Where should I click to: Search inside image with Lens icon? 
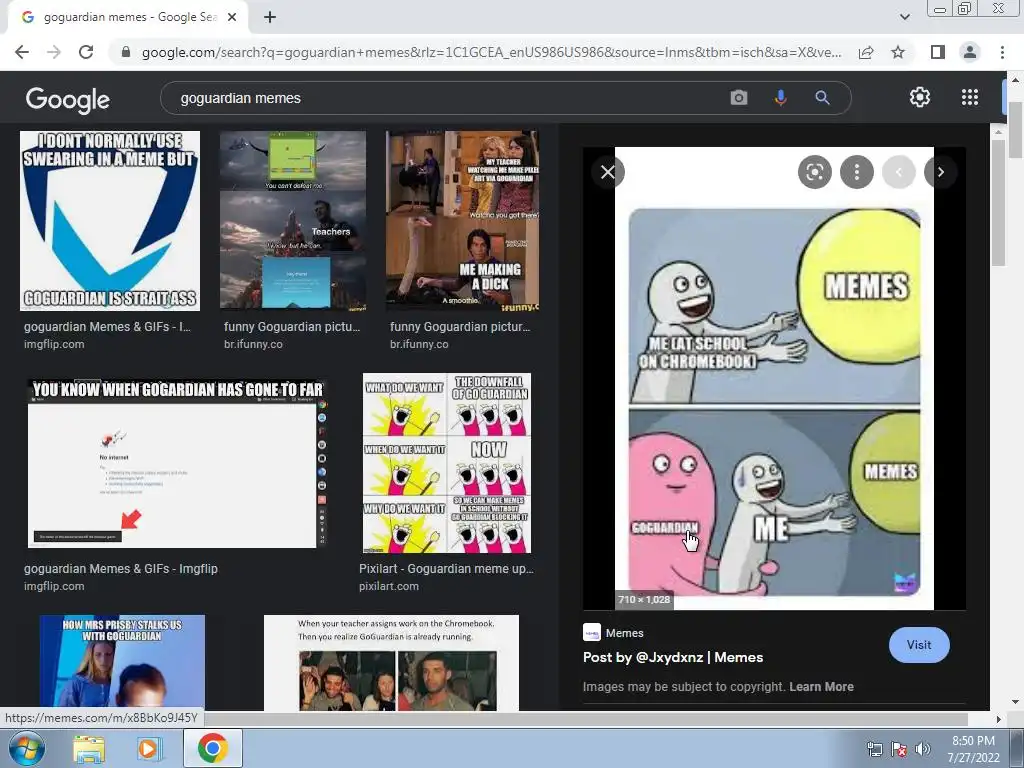pyautogui.click(x=814, y=172)
